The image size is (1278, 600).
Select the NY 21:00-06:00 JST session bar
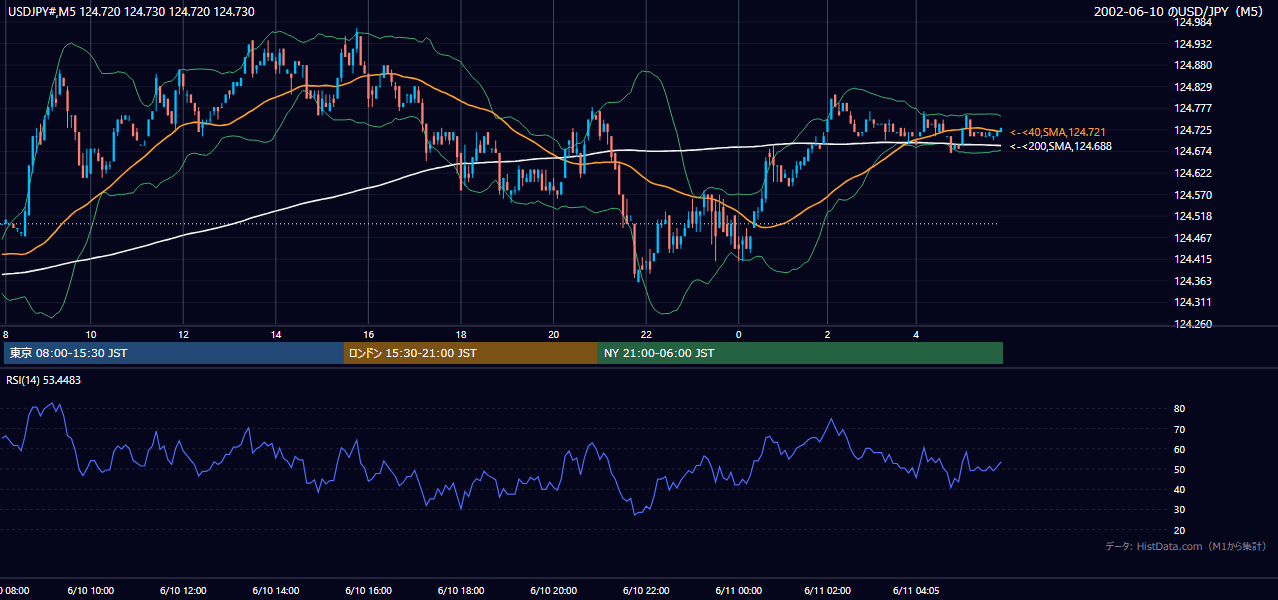pos(800,353)
